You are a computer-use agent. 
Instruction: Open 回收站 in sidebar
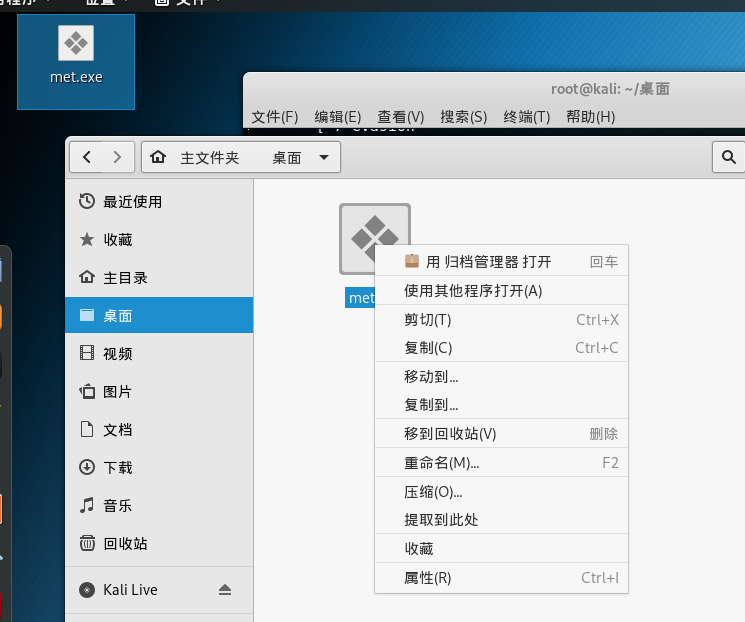[159, 543]
